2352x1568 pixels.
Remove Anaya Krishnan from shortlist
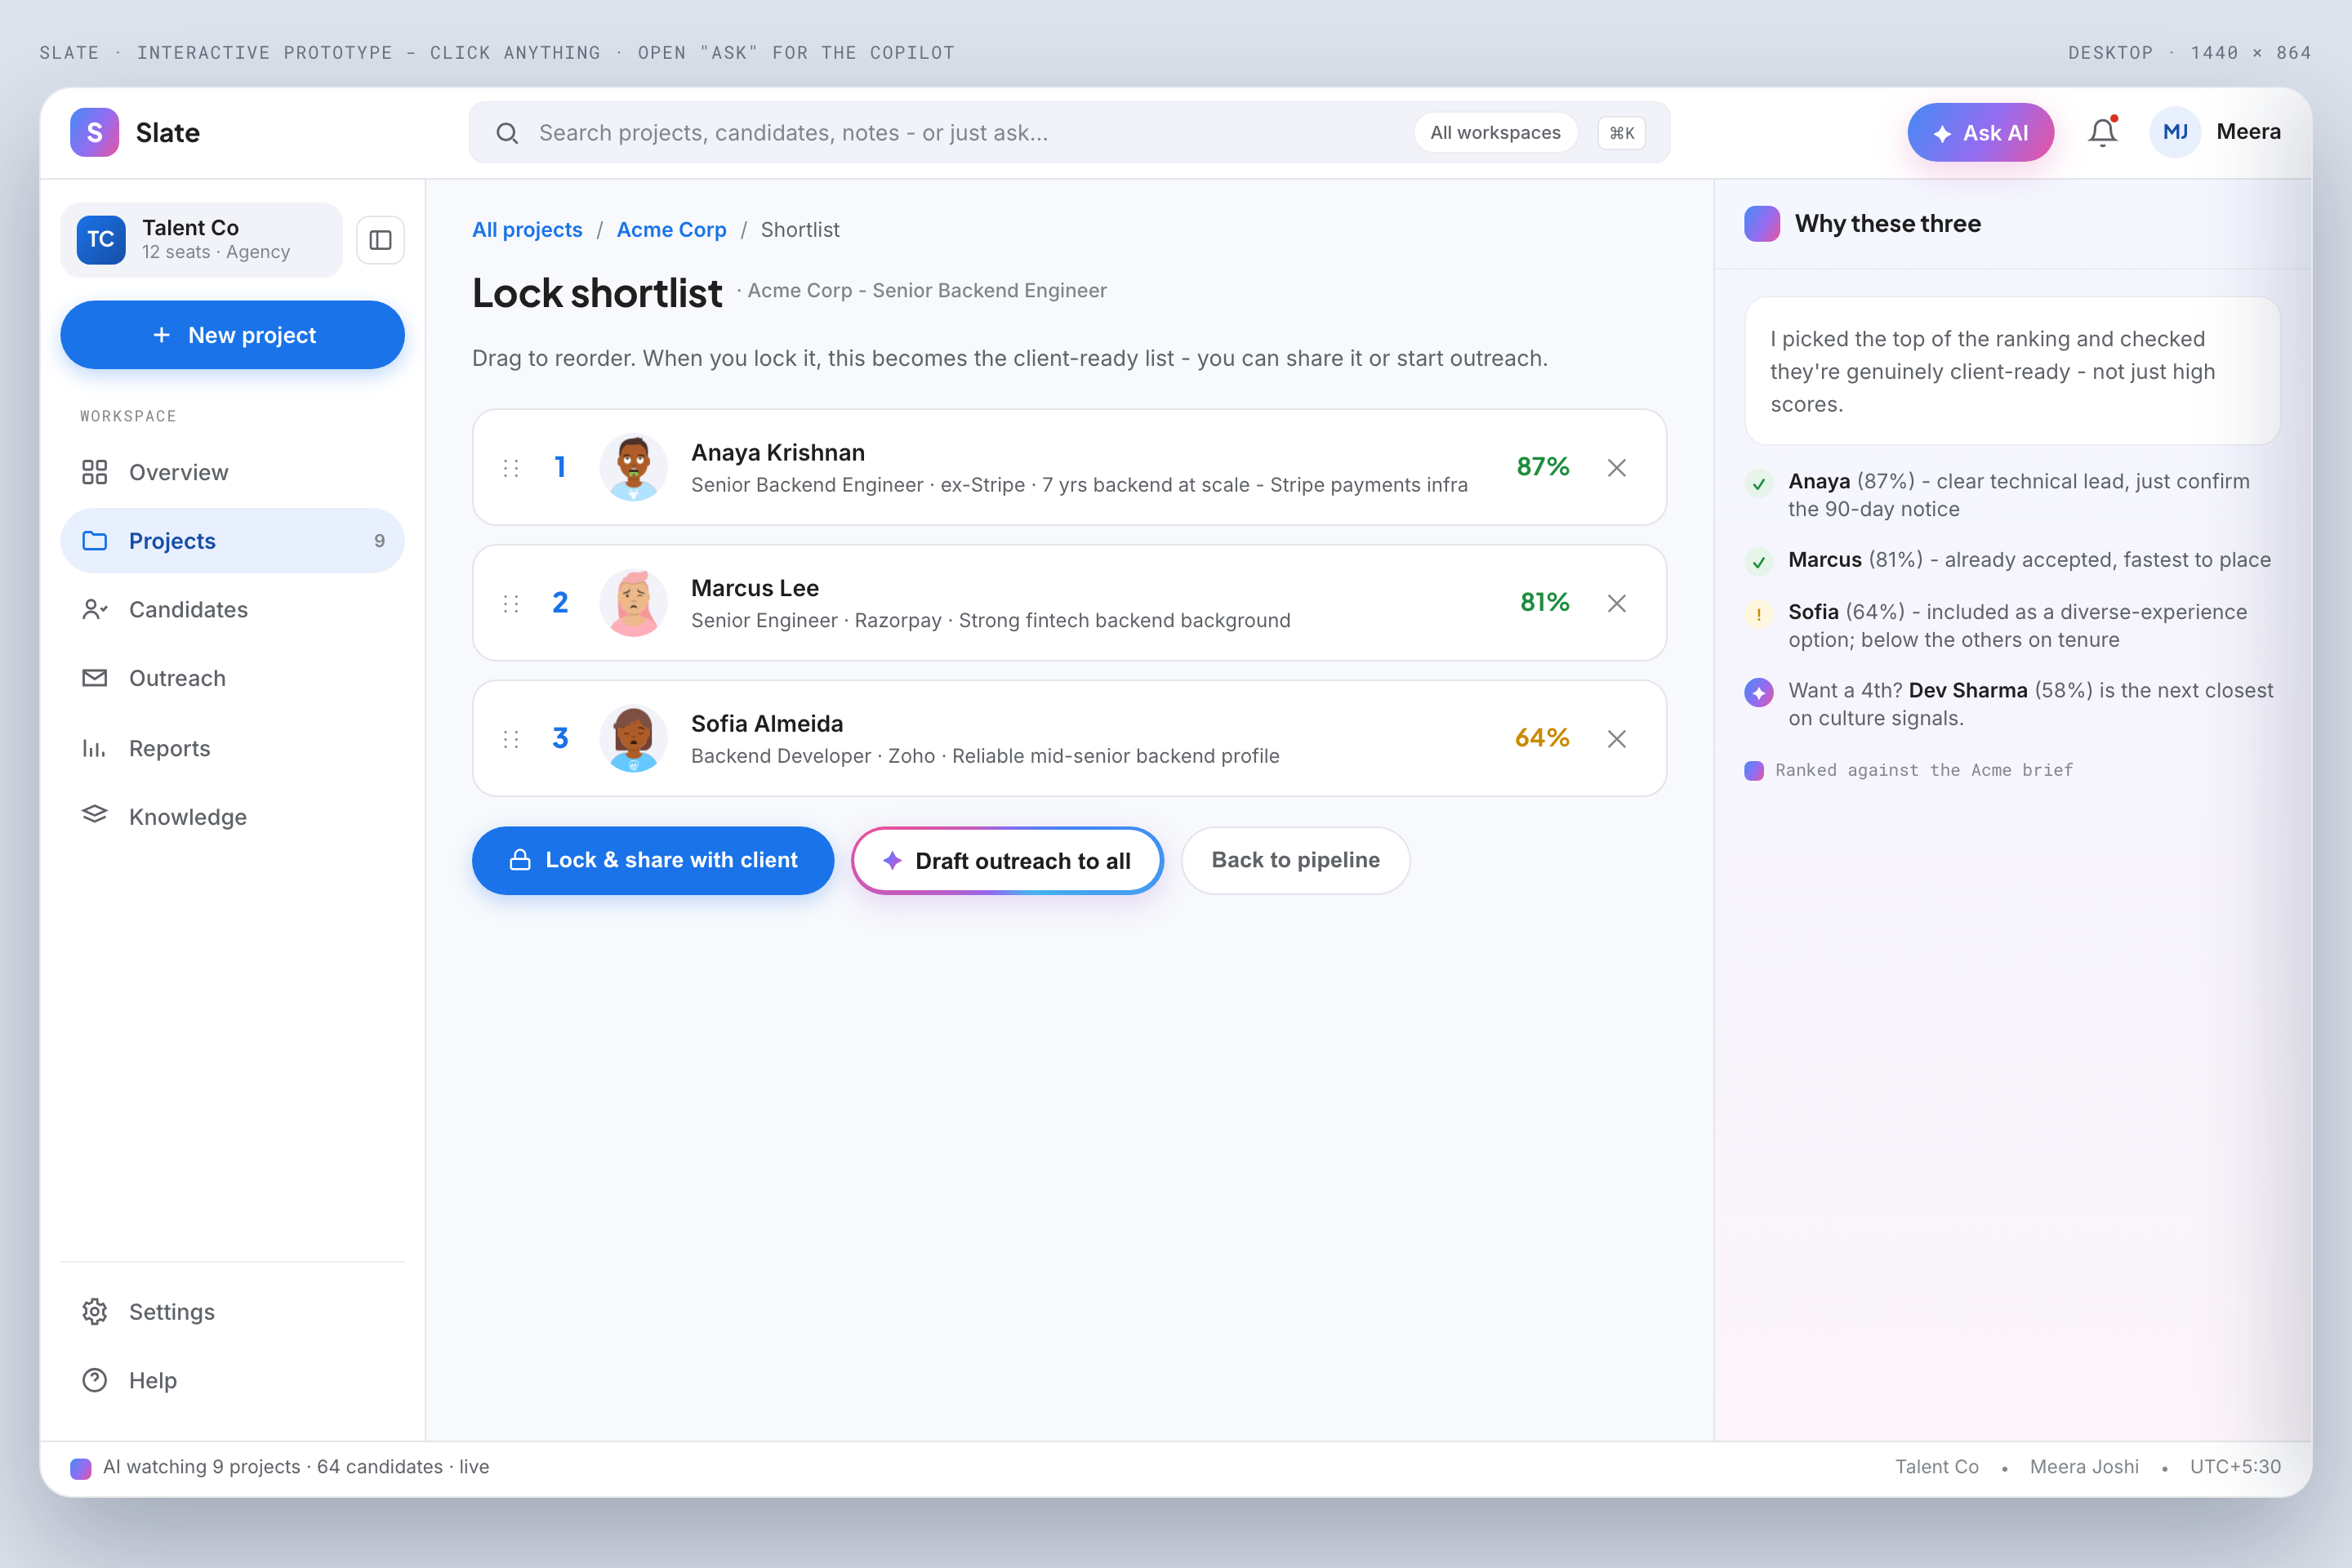(1616, 468)
